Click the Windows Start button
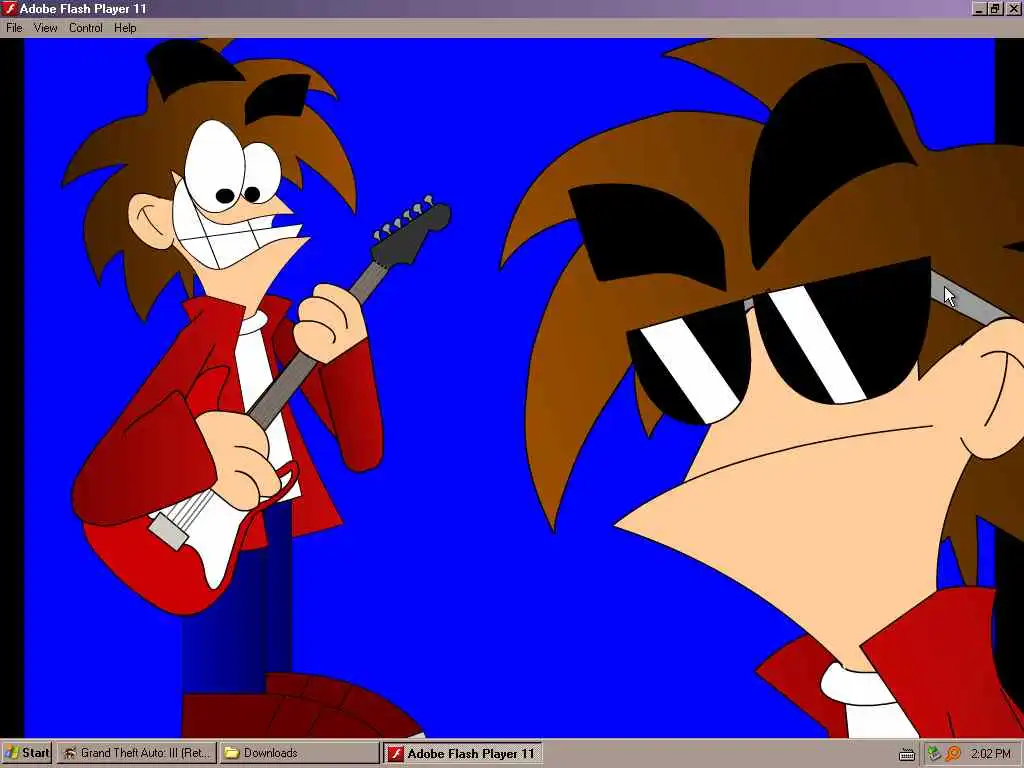 (x=27, y=753)
